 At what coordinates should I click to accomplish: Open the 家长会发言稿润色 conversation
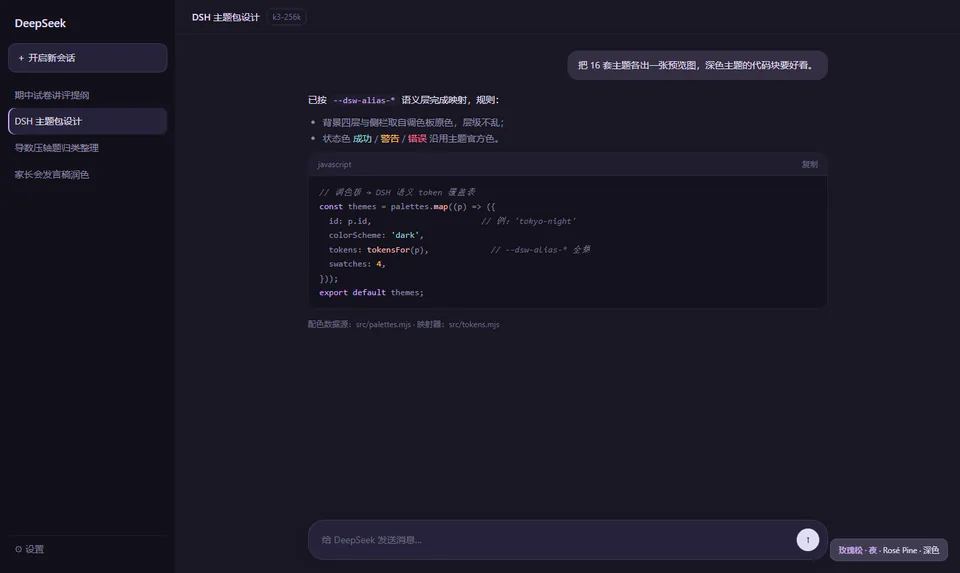pyautogui.click(x=88, y=174)
